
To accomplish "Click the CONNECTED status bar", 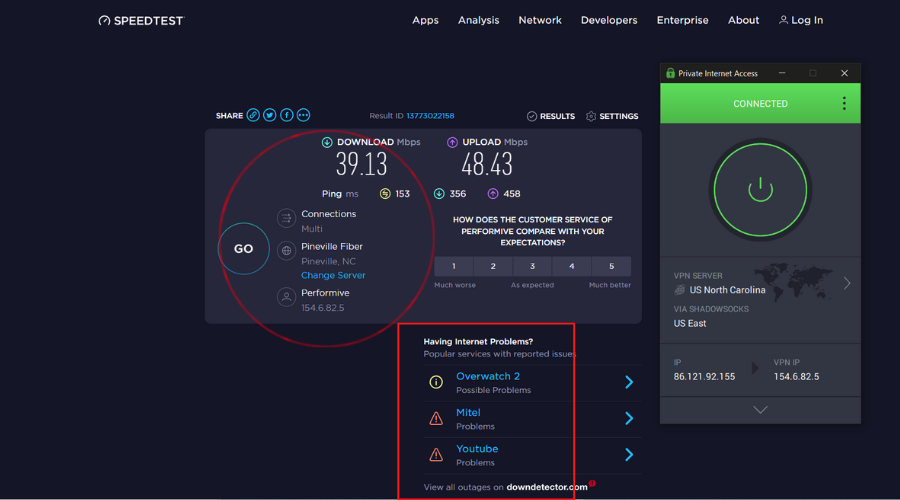I will click(761, 103).
